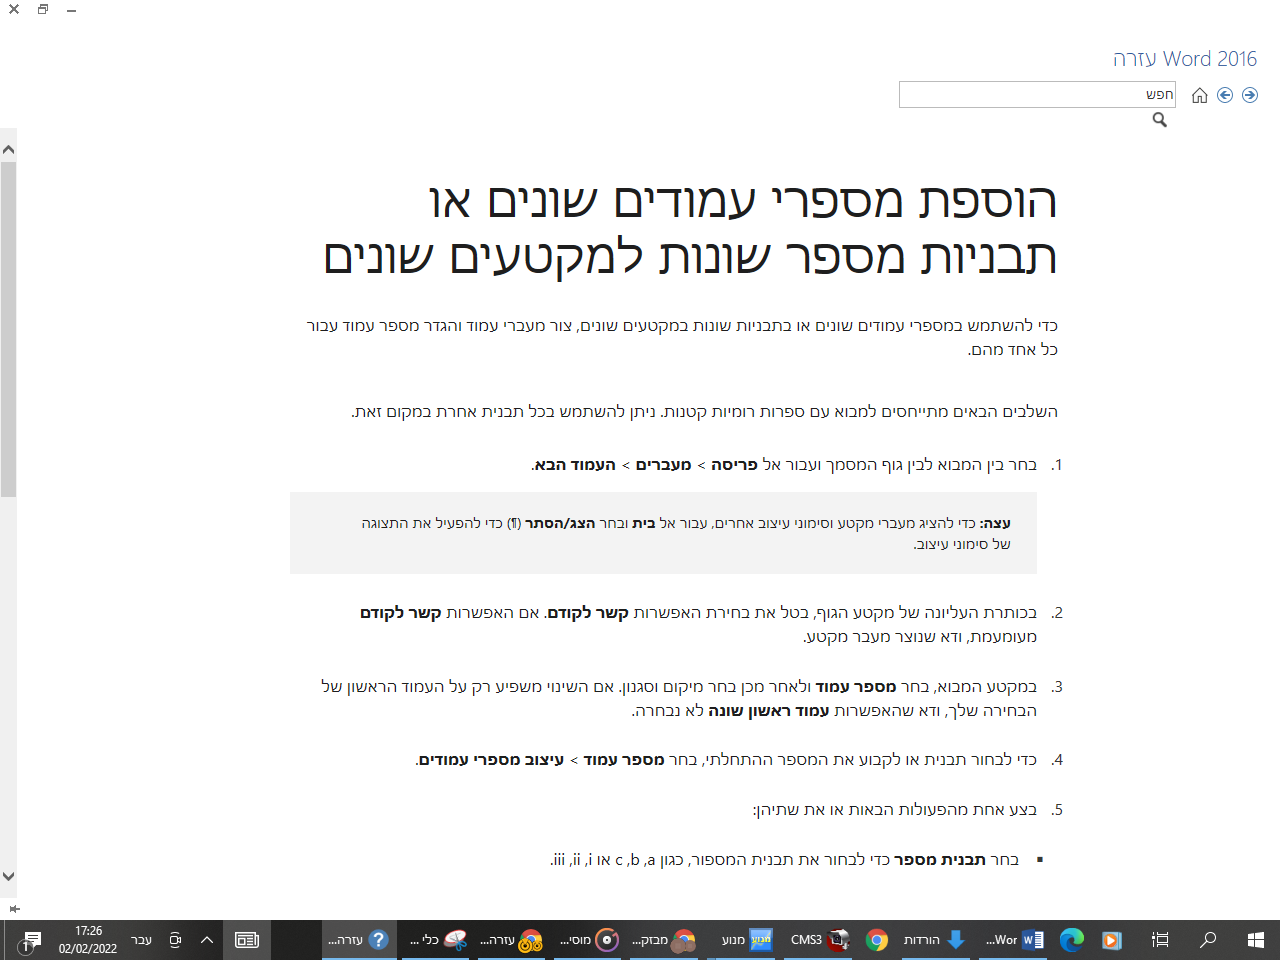1280x960 pixels.
Task: Open Microsoft Edge from the taskbar
Action: [x=1072, y=940]
